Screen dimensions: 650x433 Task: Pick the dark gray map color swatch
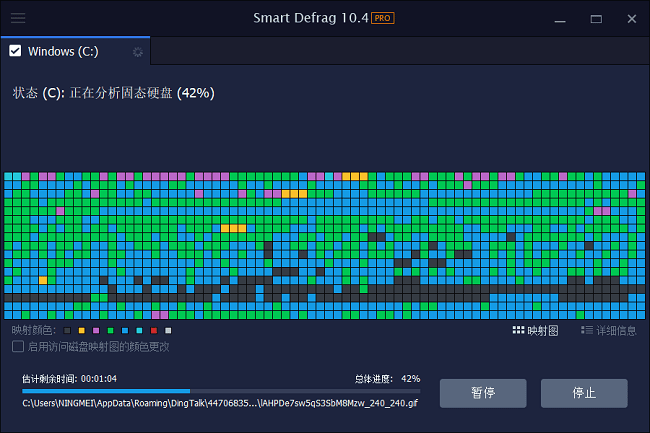coord(67,330)
